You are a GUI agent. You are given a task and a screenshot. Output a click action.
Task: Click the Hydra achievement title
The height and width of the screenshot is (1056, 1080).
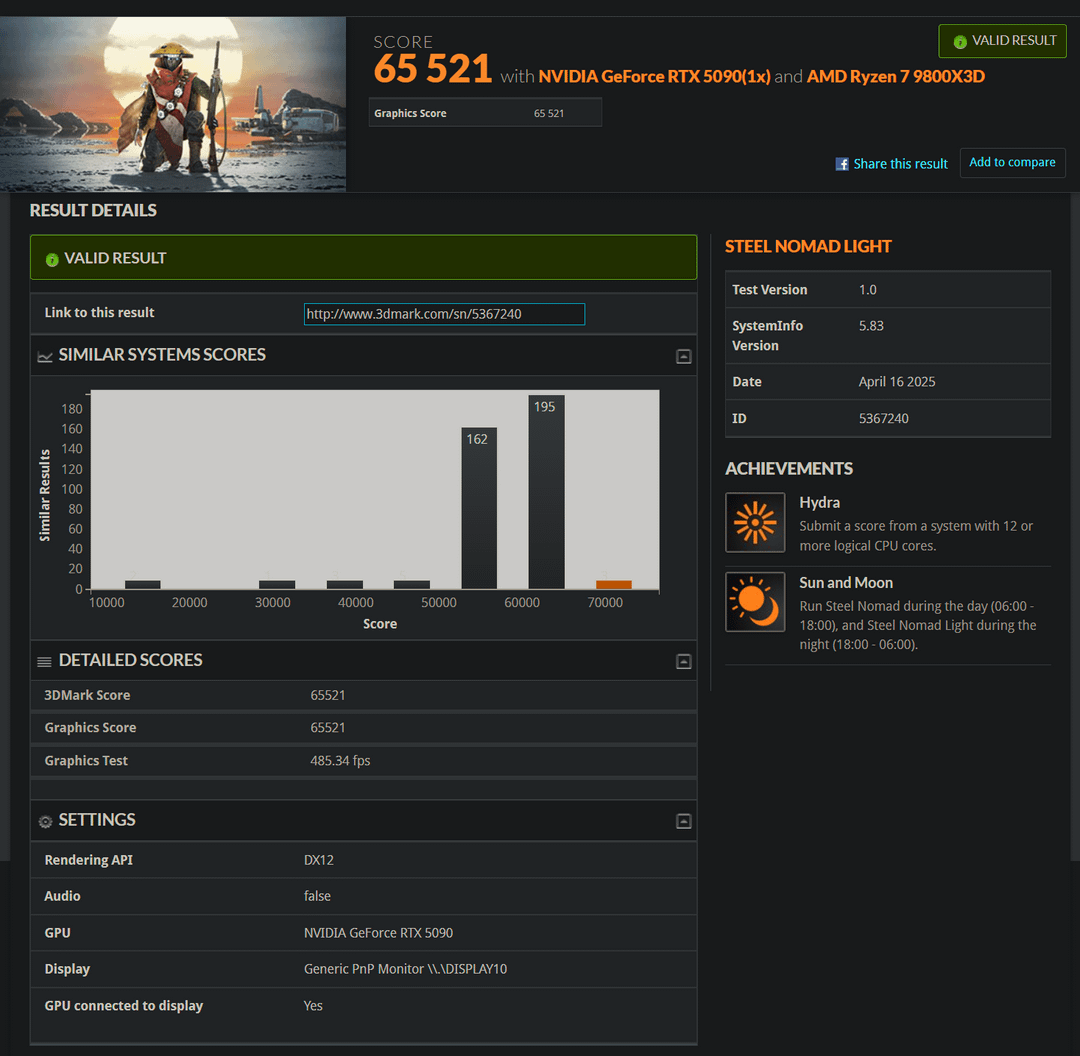[x=820, y=503]
